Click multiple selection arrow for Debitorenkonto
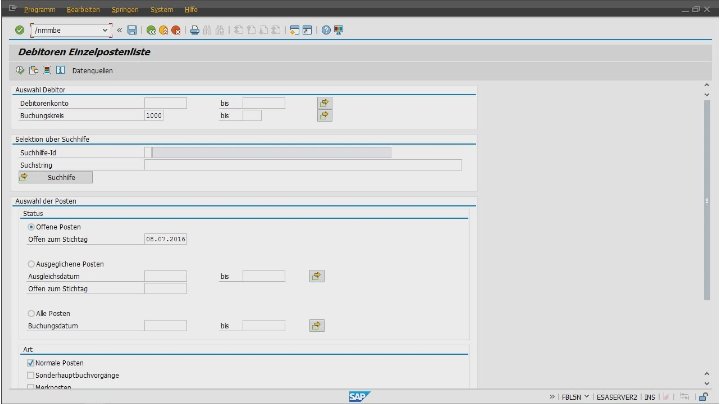This screenshot has width=720, height=404. coord(324,103)
